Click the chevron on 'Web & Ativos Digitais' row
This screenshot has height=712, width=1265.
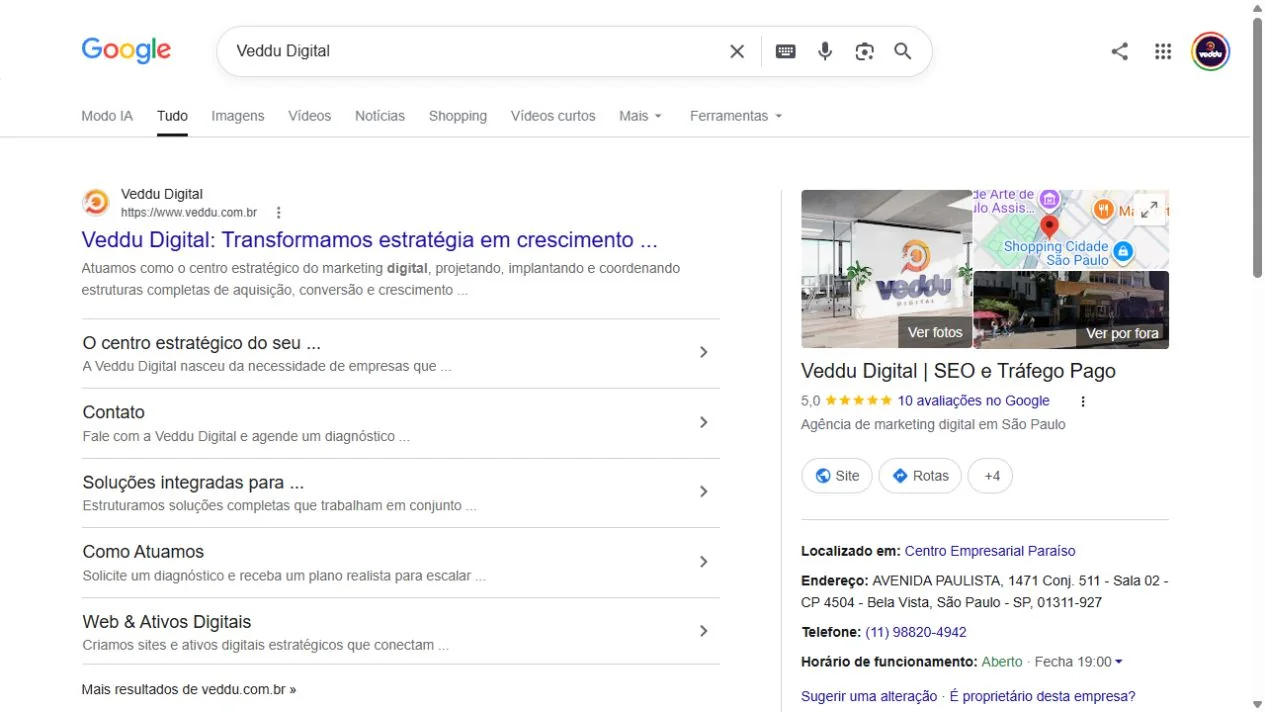[x=703, y=631]
